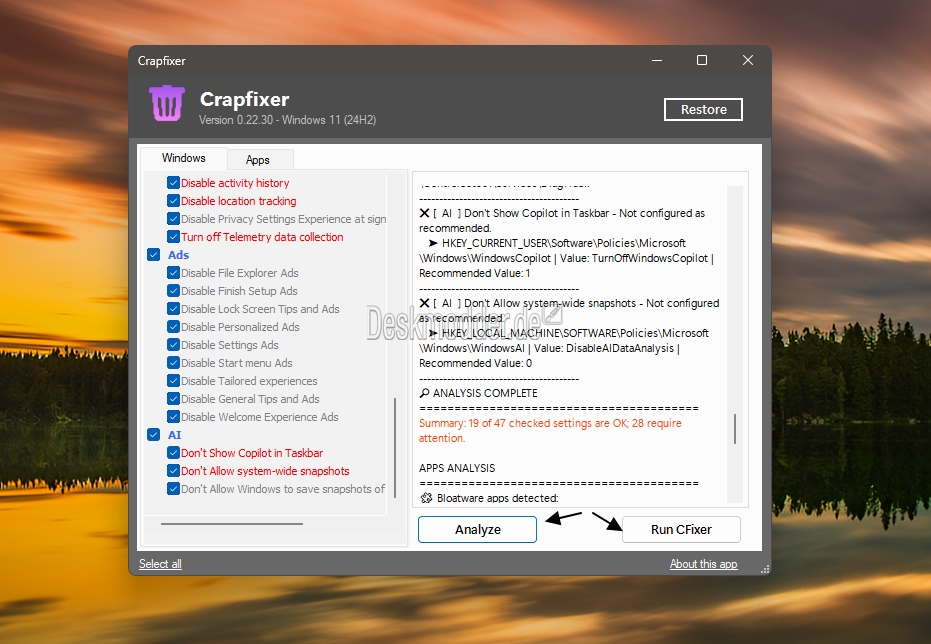Toggle Disable Lock Screen Tips and Ads
The height and width of the screenshot is (644, 931).
[173, 309]
